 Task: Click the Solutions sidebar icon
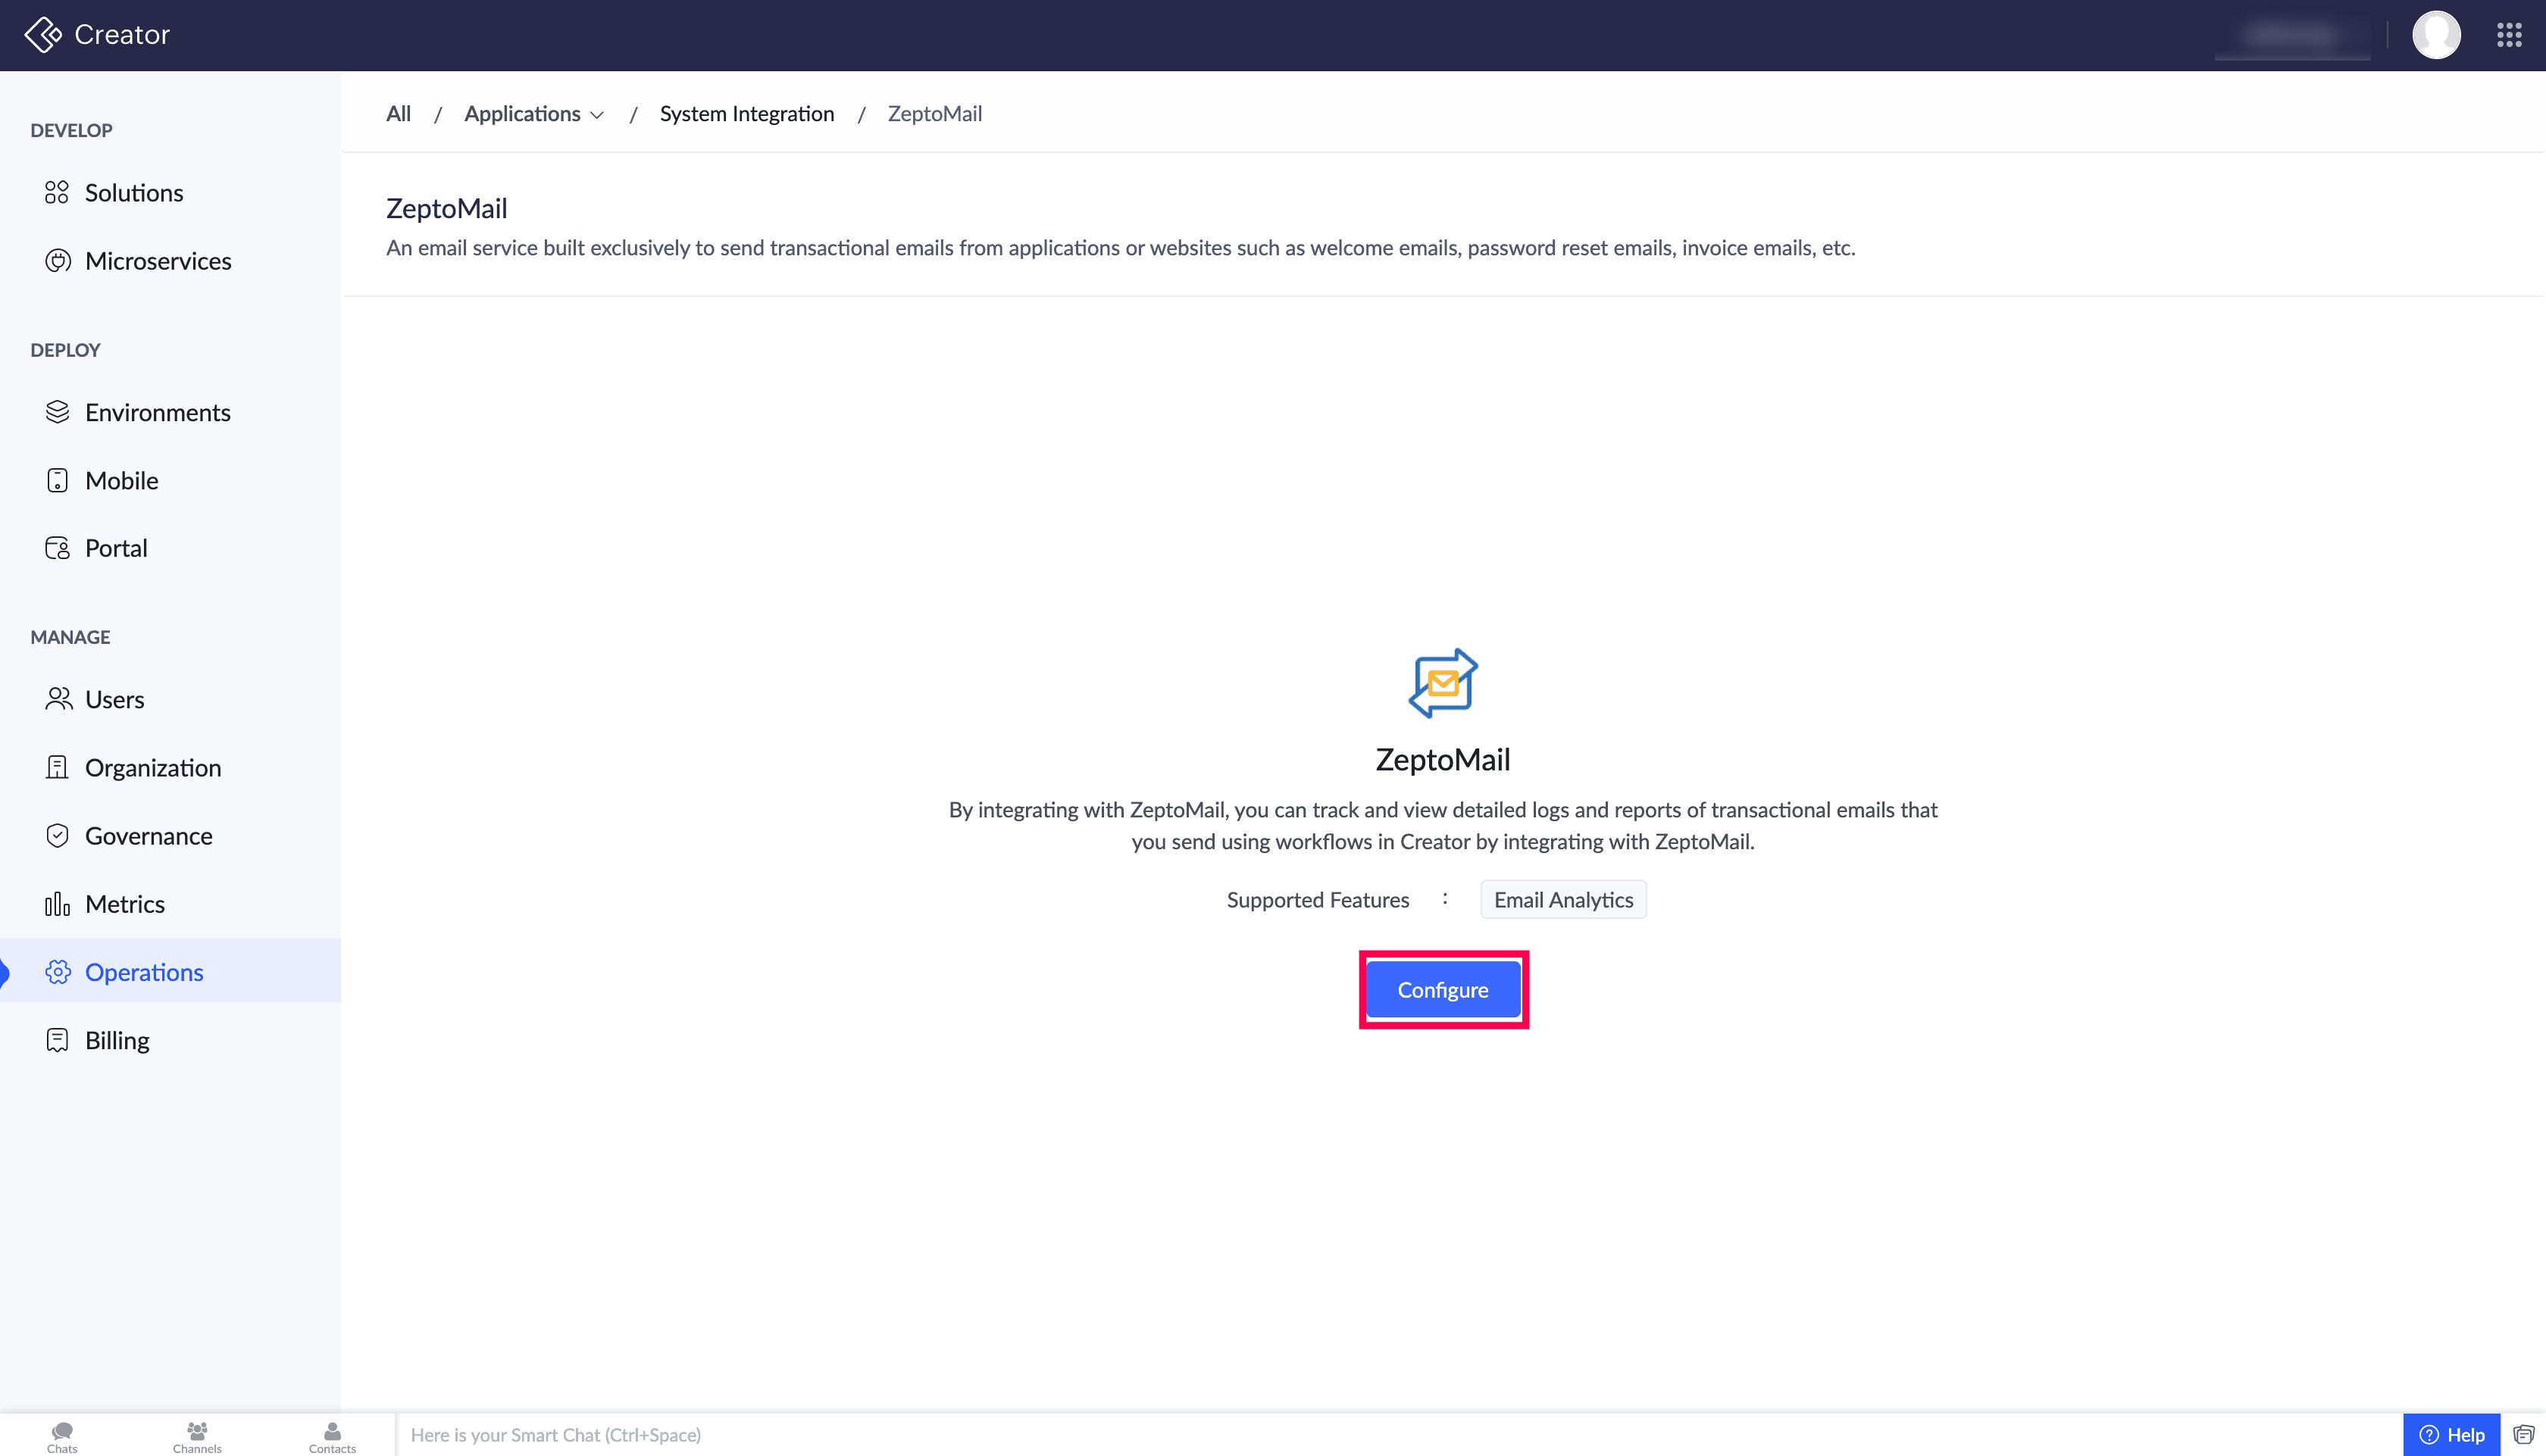point(57,192)
